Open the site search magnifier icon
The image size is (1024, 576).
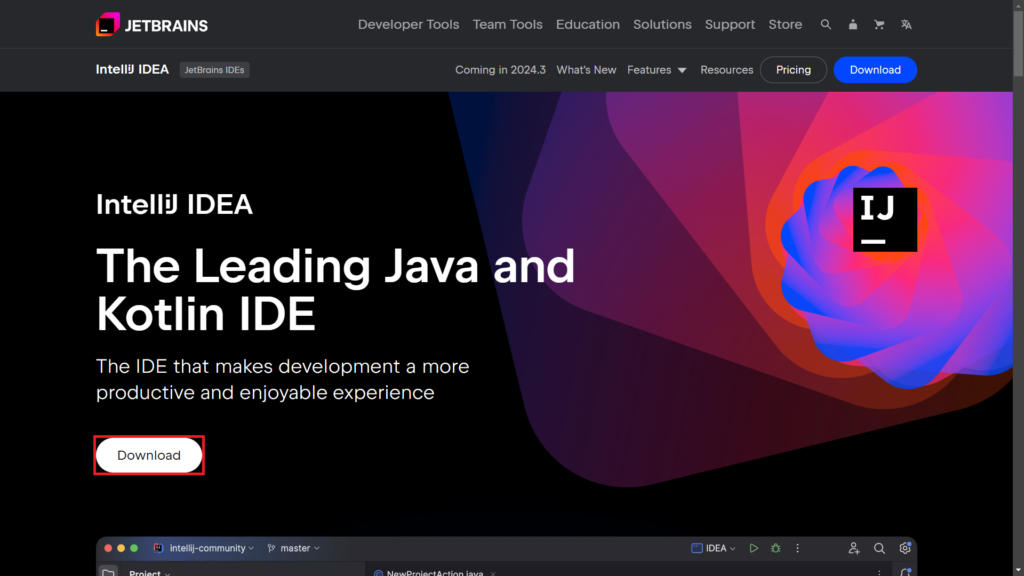(x=825, y=25)
